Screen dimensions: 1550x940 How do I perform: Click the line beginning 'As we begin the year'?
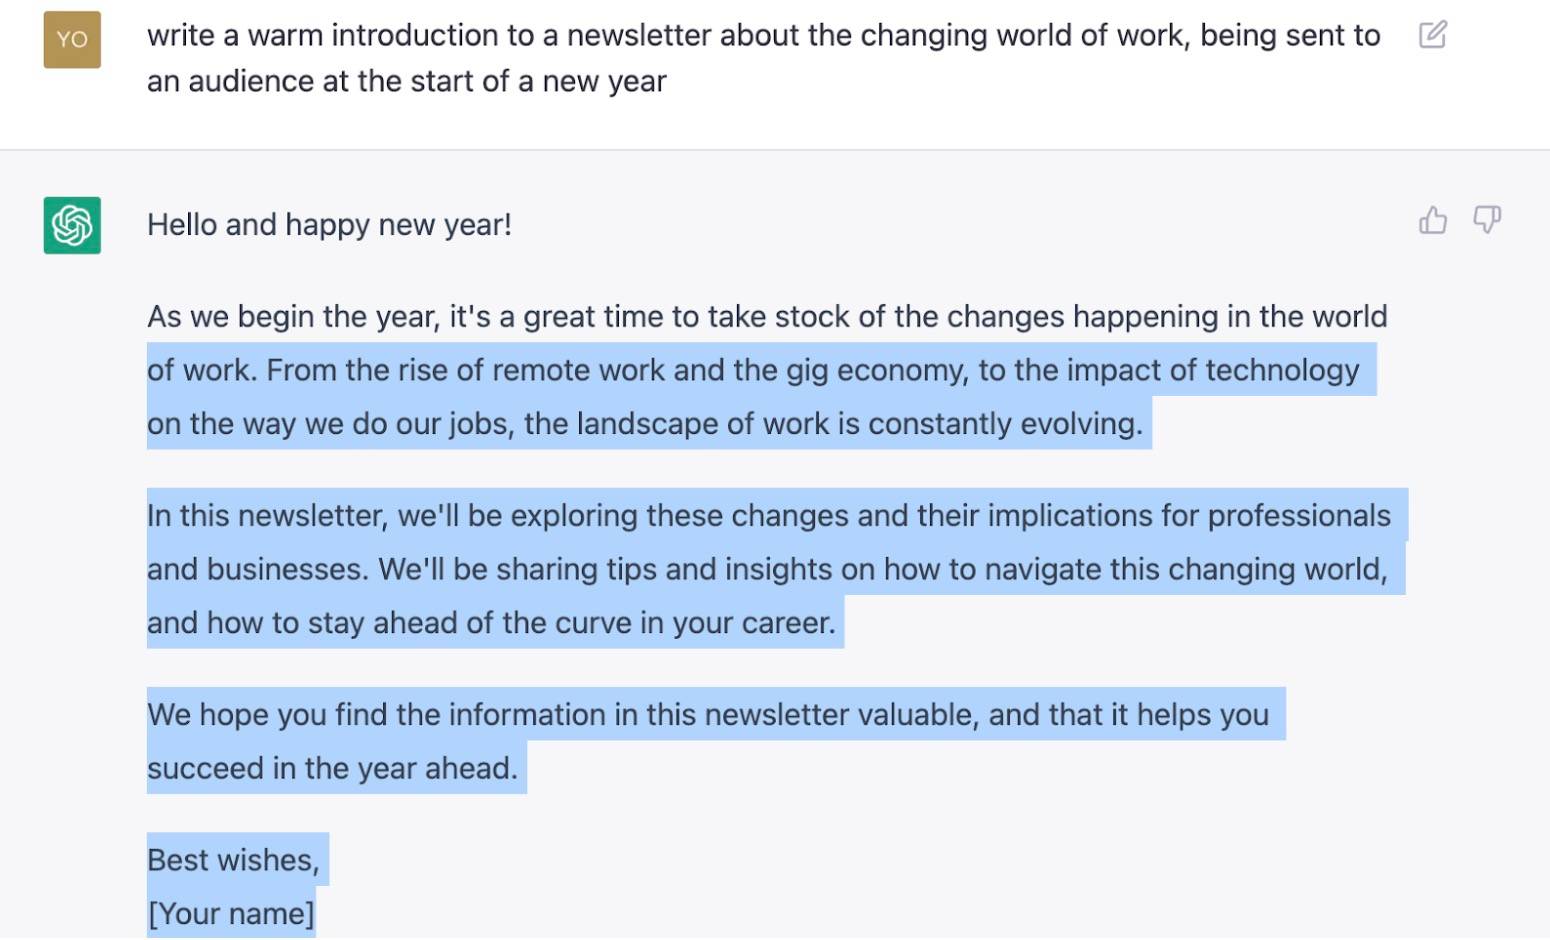[767, 317]
